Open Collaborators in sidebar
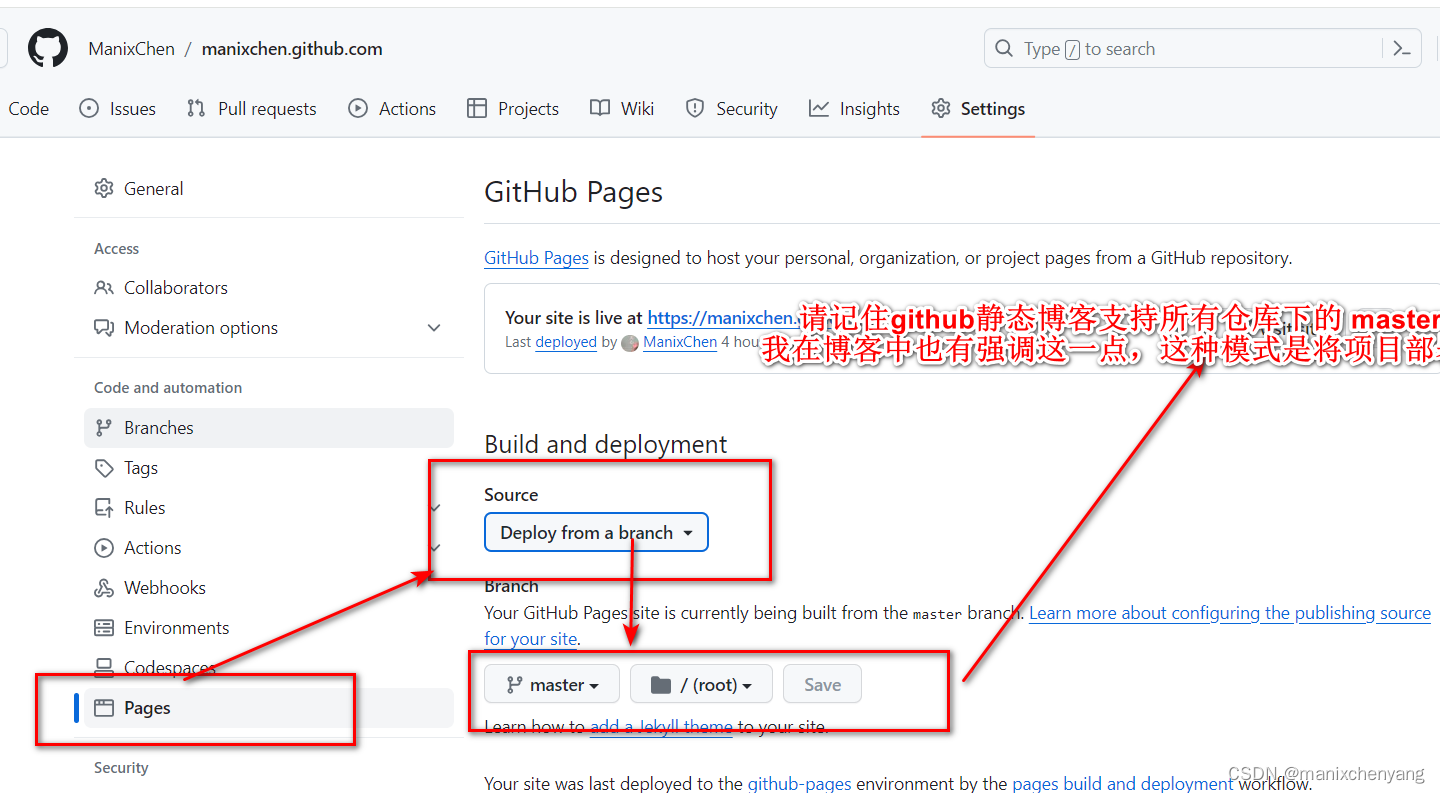This screenshot has width=1440, height=793. (x=269, y=288)
